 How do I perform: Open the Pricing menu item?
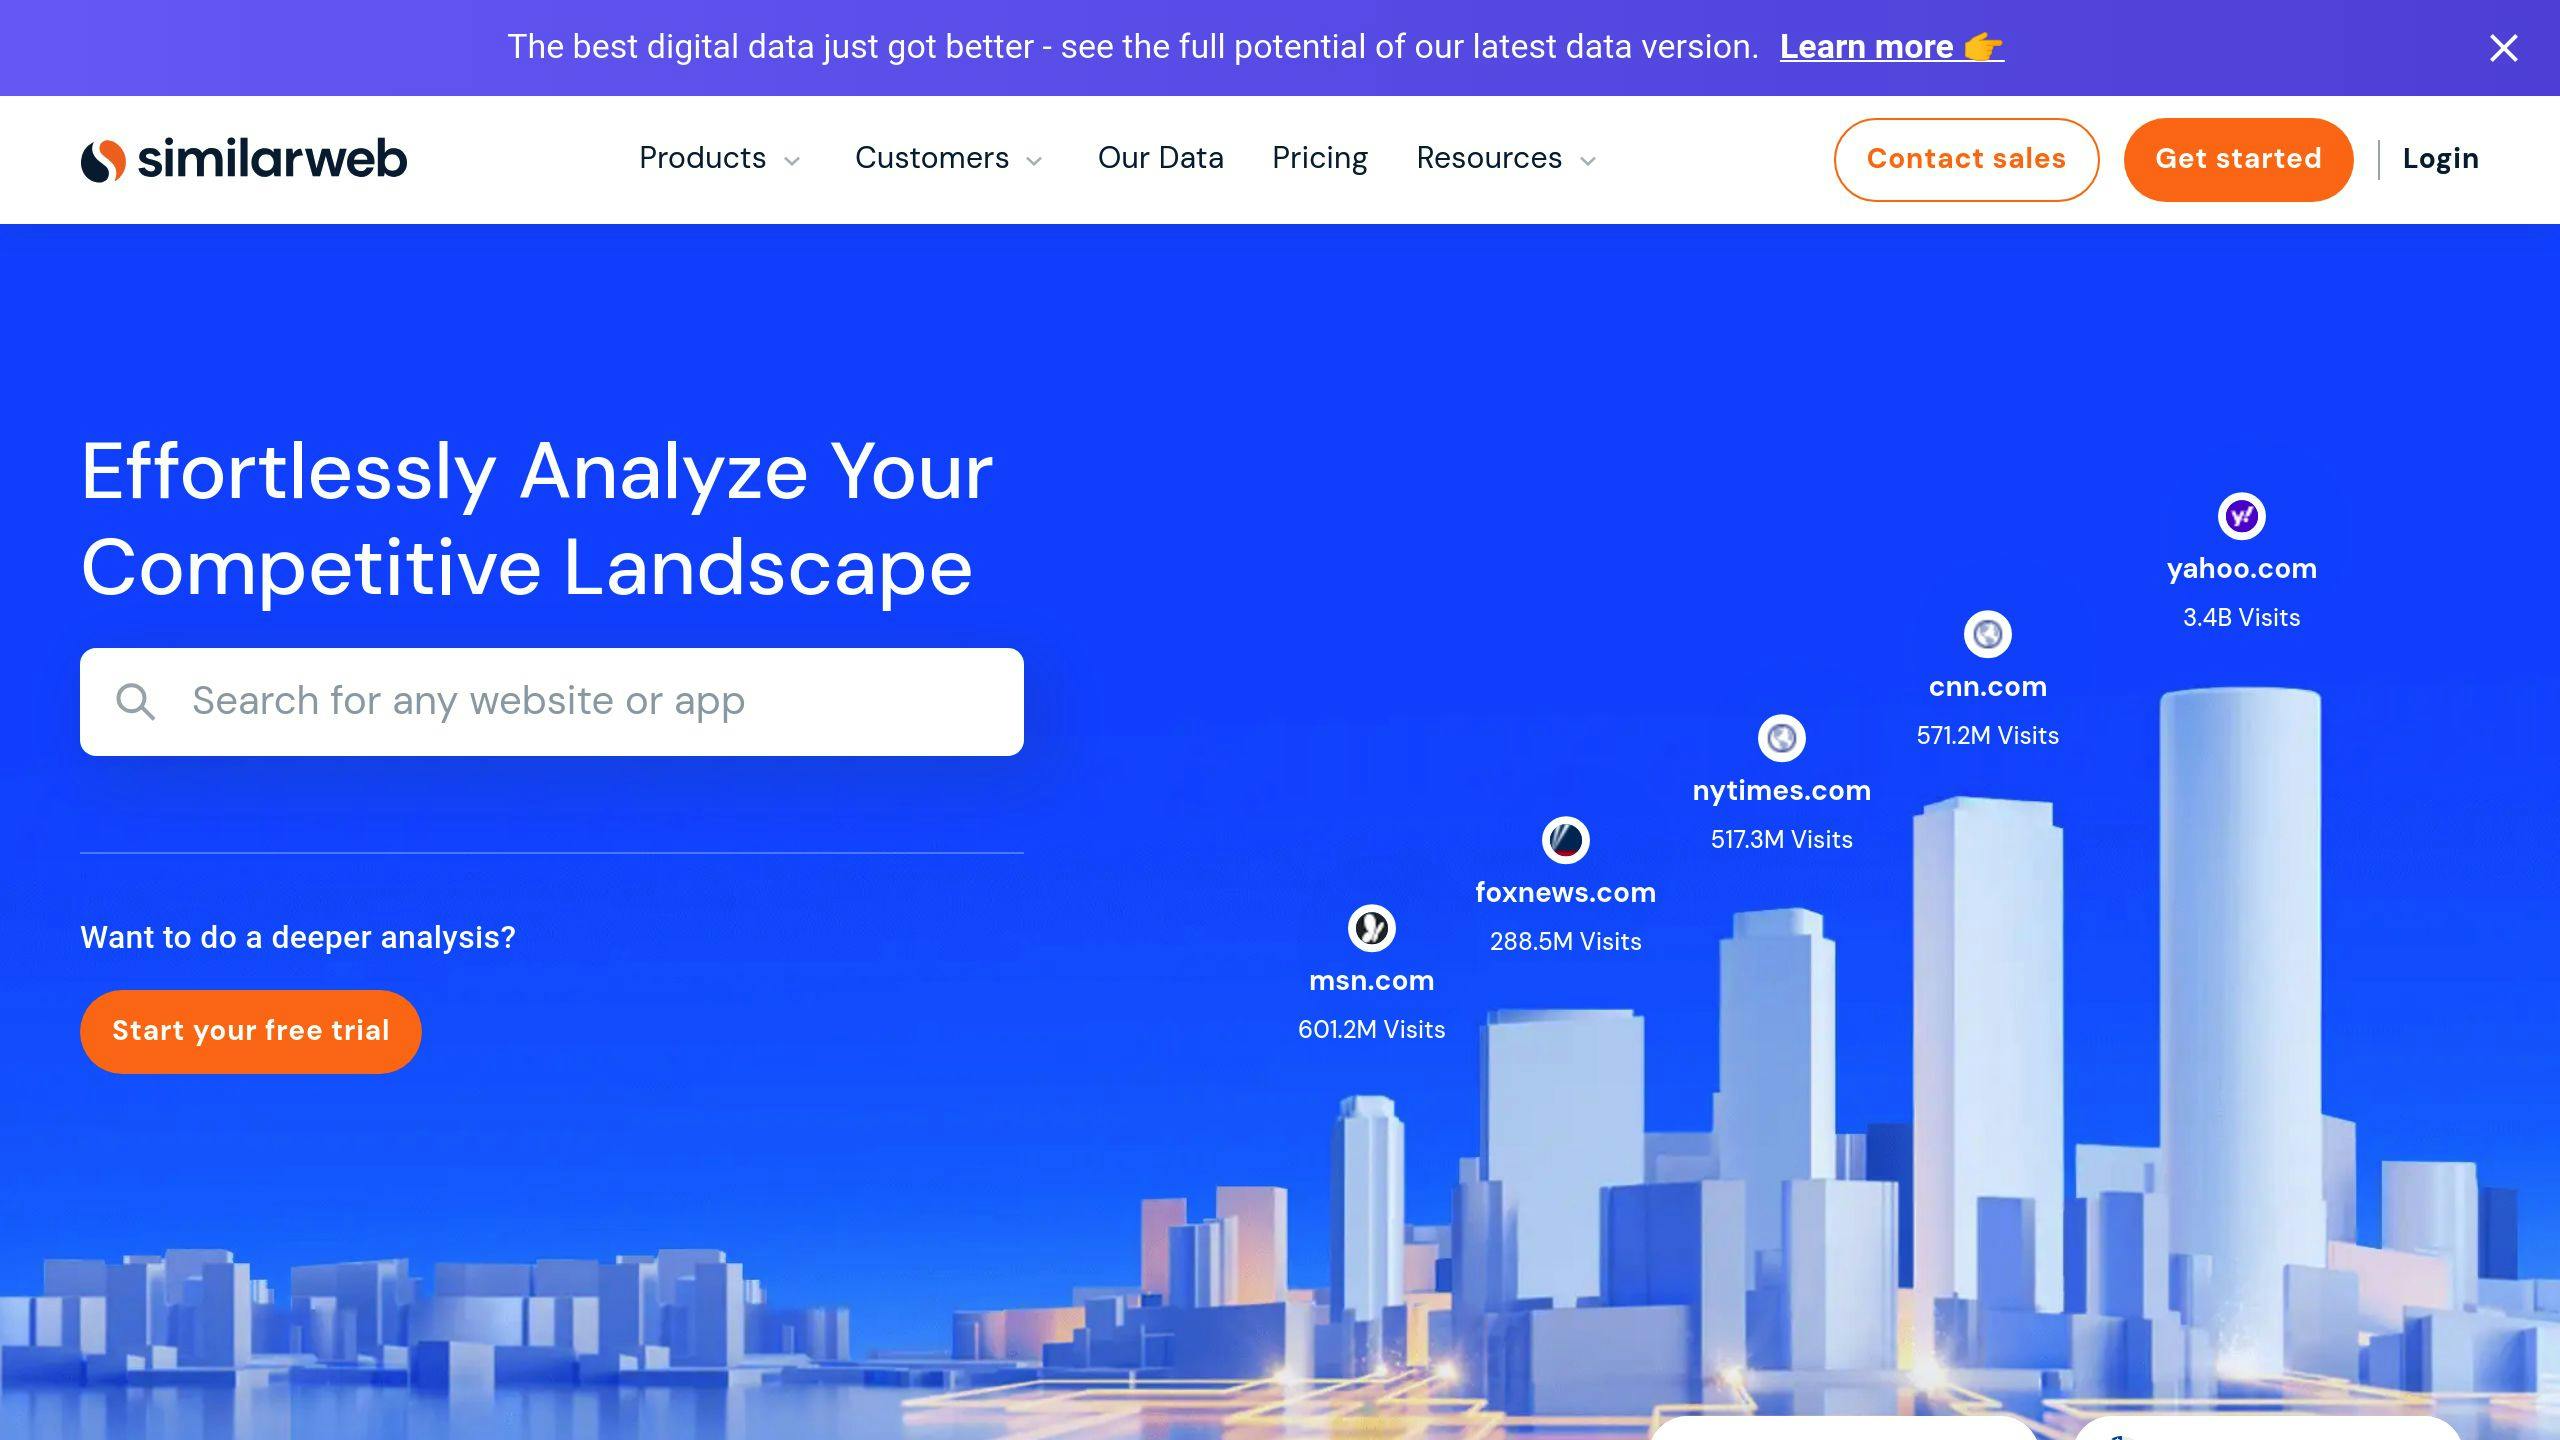(x=1320, y=158)
